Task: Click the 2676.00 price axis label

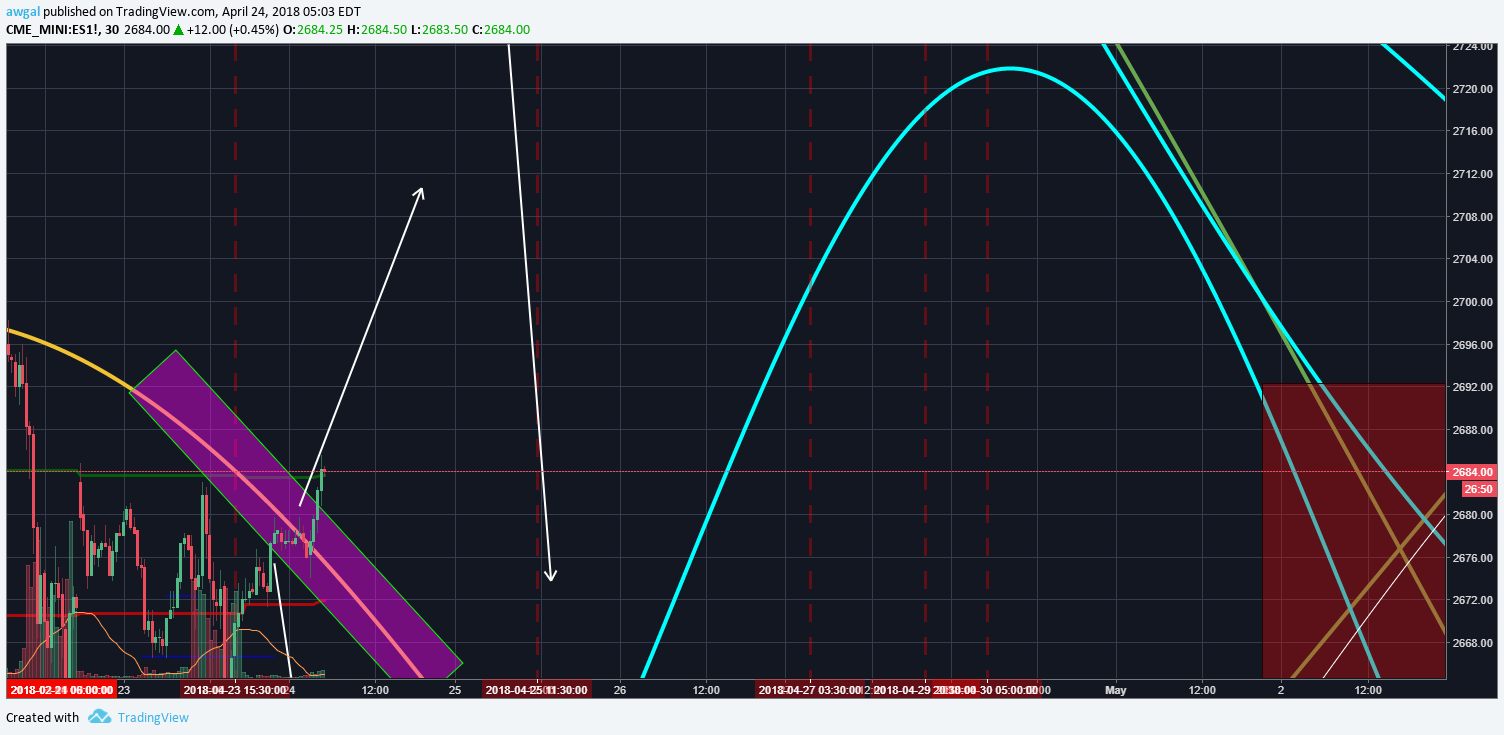Action: tap(1475, 557)
